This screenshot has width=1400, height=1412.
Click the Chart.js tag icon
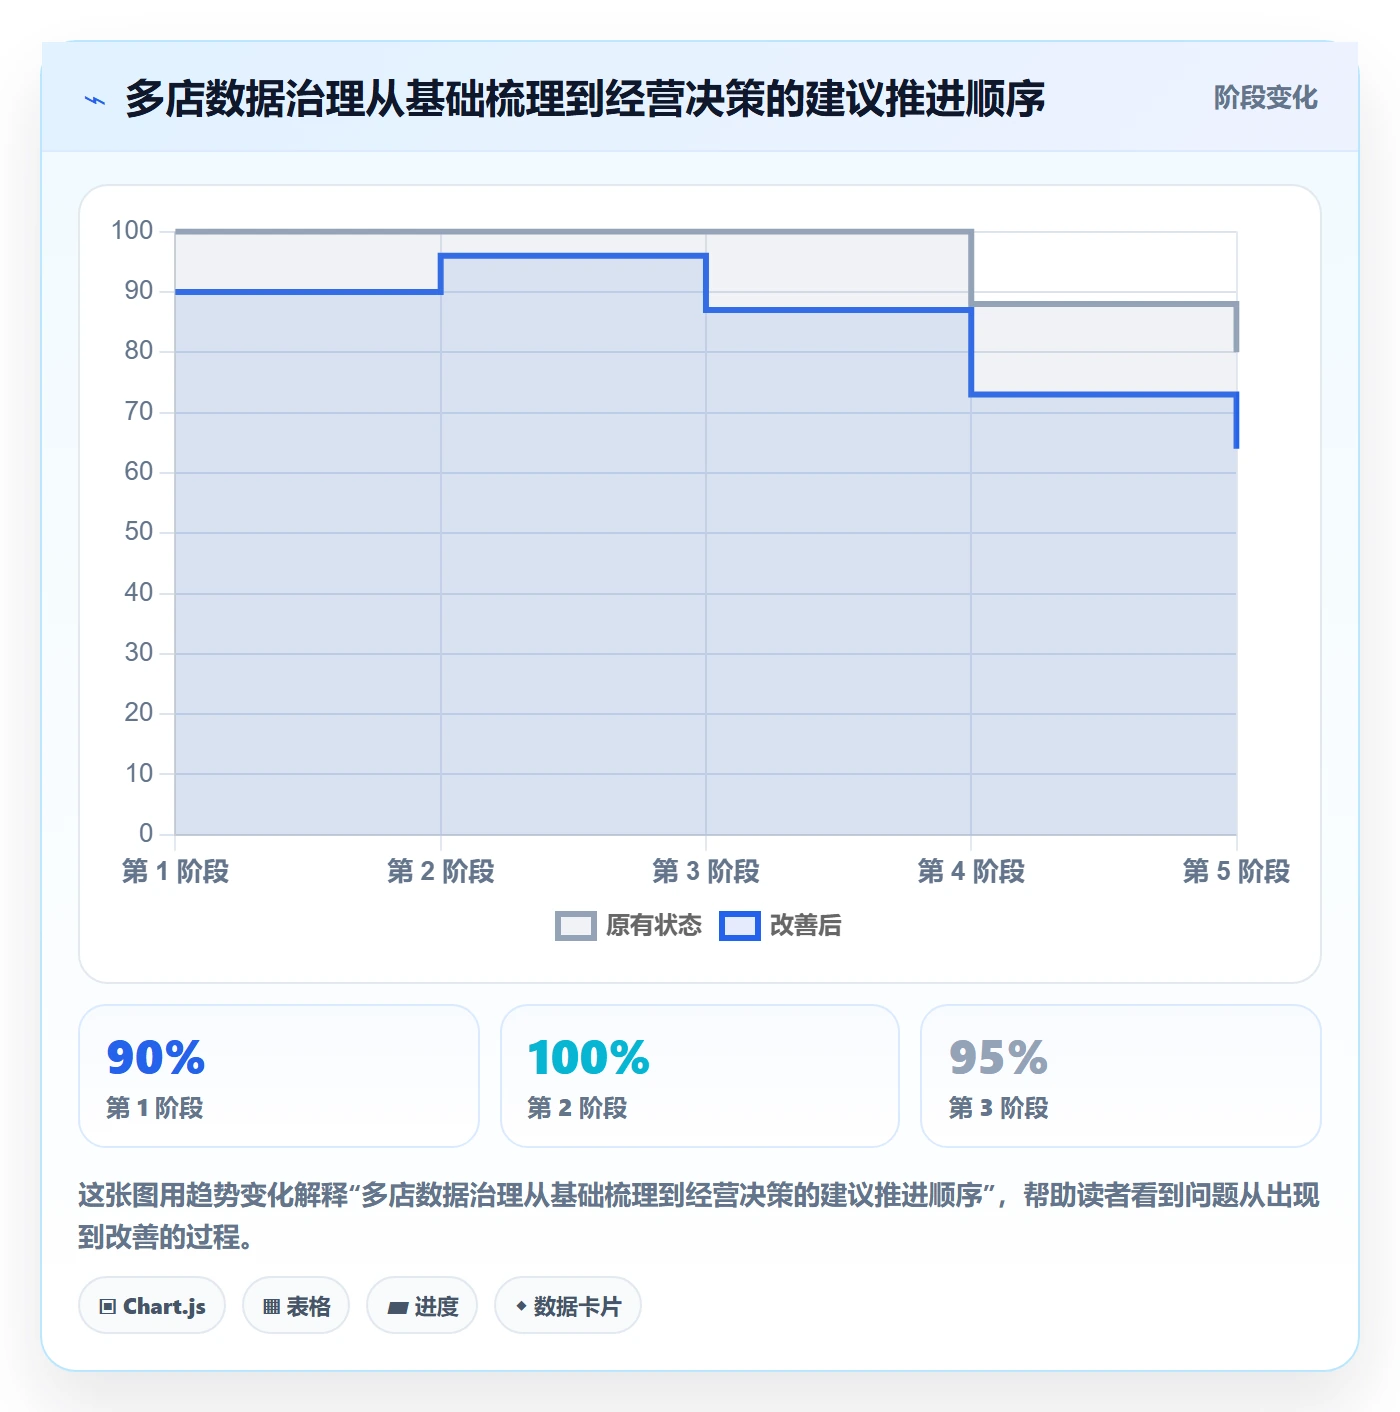click(x=108, y=1306)
